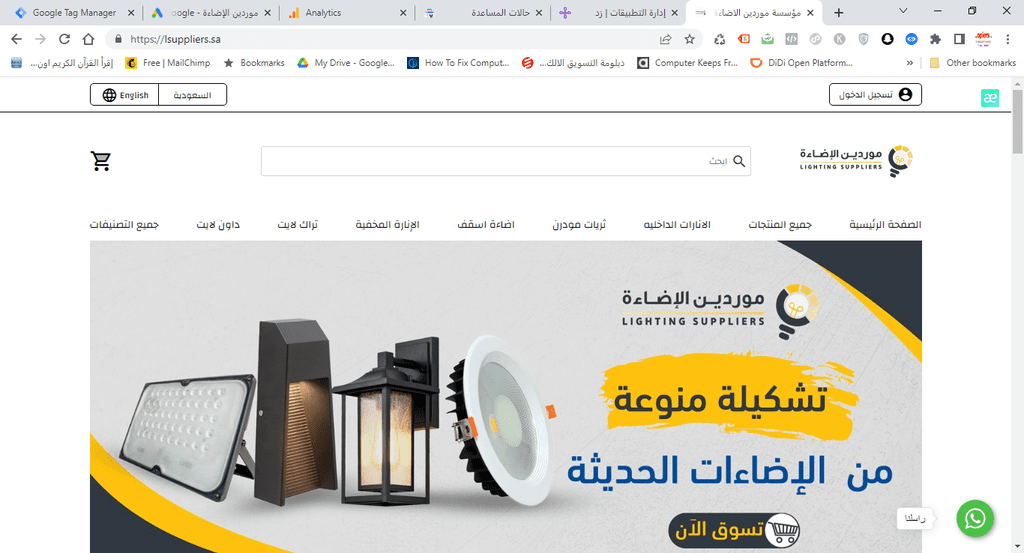Image resolution: width=1024 pixels, height=553 pixels.
Task: Click the تسجيل الدخول login button
Action: click(875, 95)
